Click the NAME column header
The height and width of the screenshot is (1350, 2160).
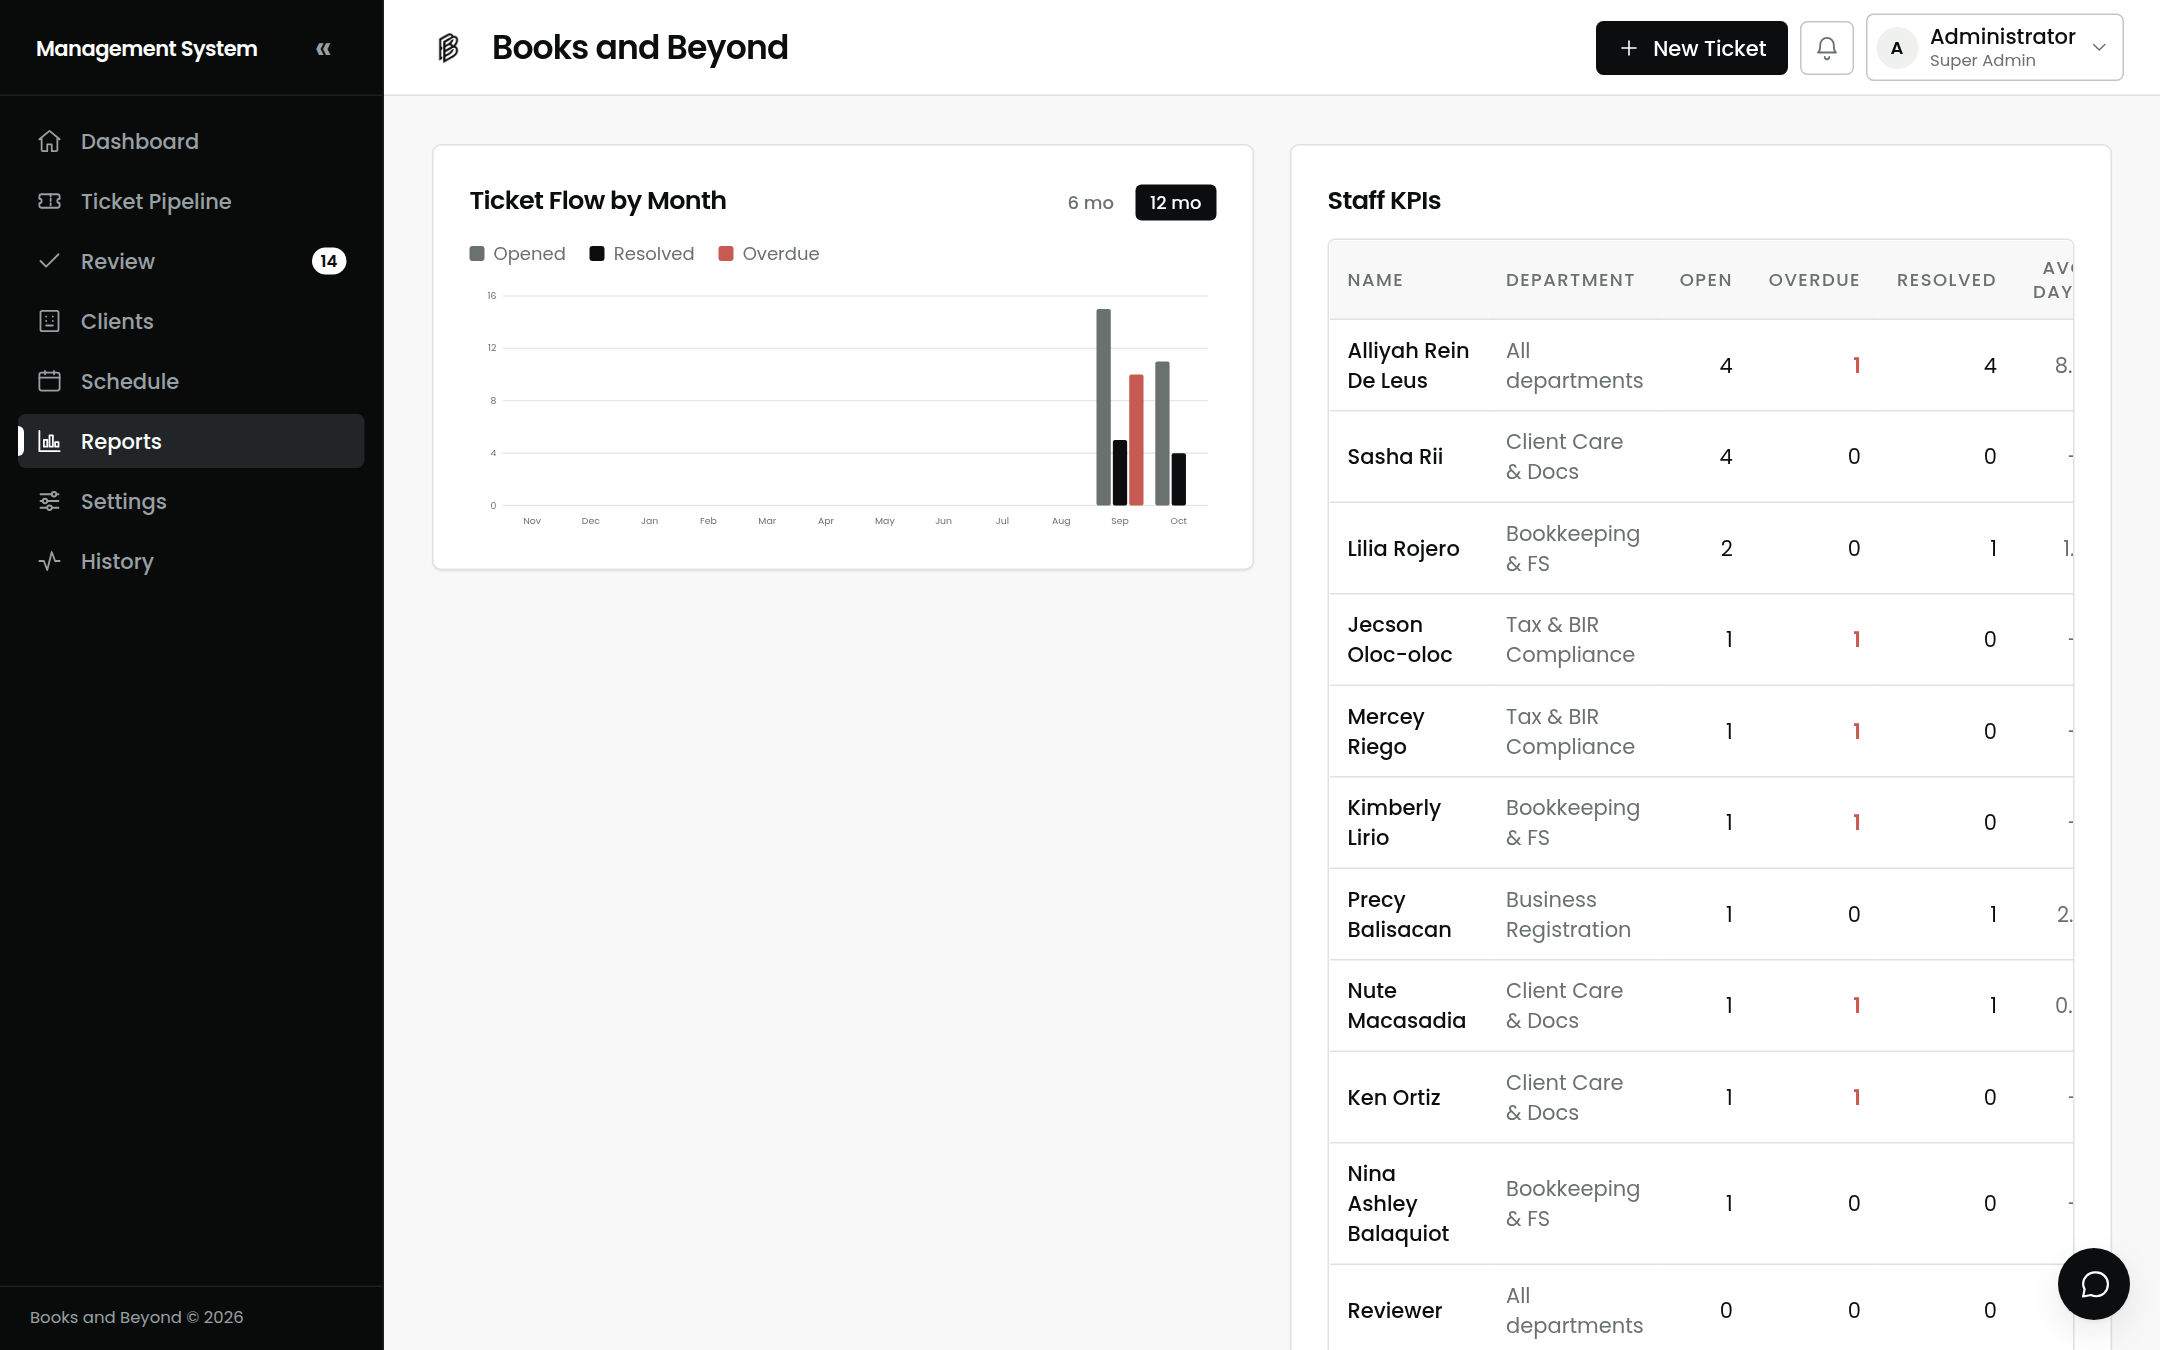pyautogui.click(x=1375, y=280)
